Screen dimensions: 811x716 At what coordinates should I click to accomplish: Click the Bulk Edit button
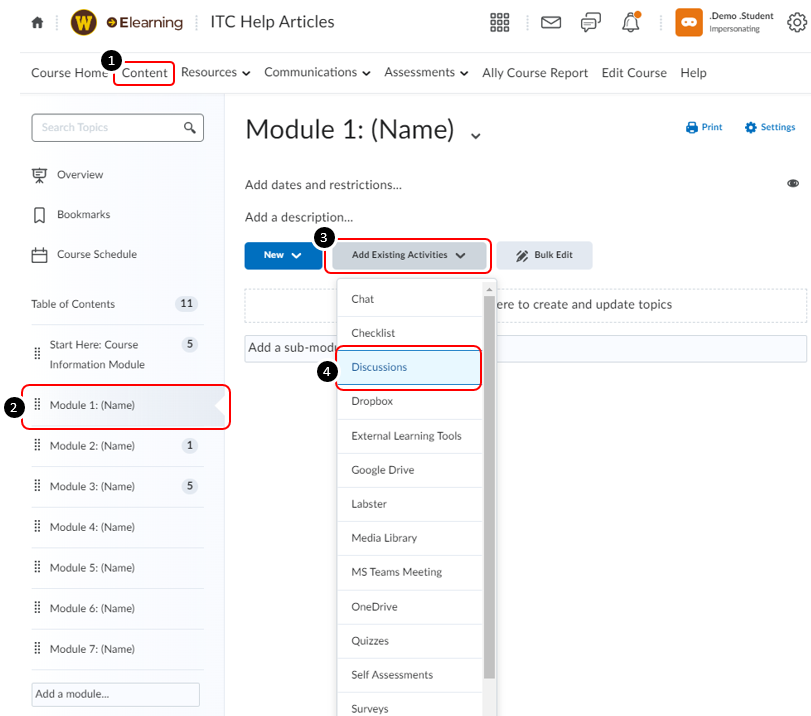544,255
